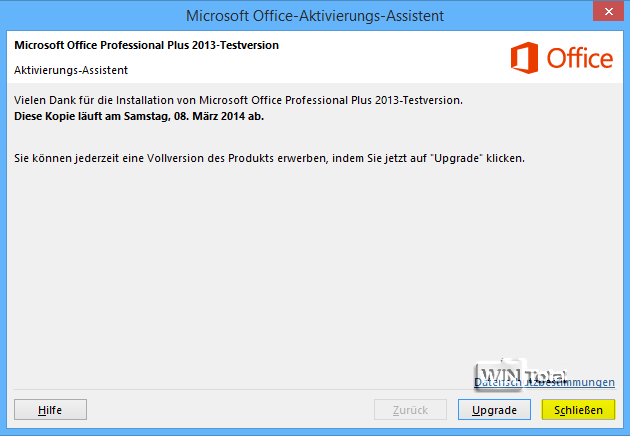
Task: Click the gap between Hilfe and Zurück
Action: tap(230, 410)
